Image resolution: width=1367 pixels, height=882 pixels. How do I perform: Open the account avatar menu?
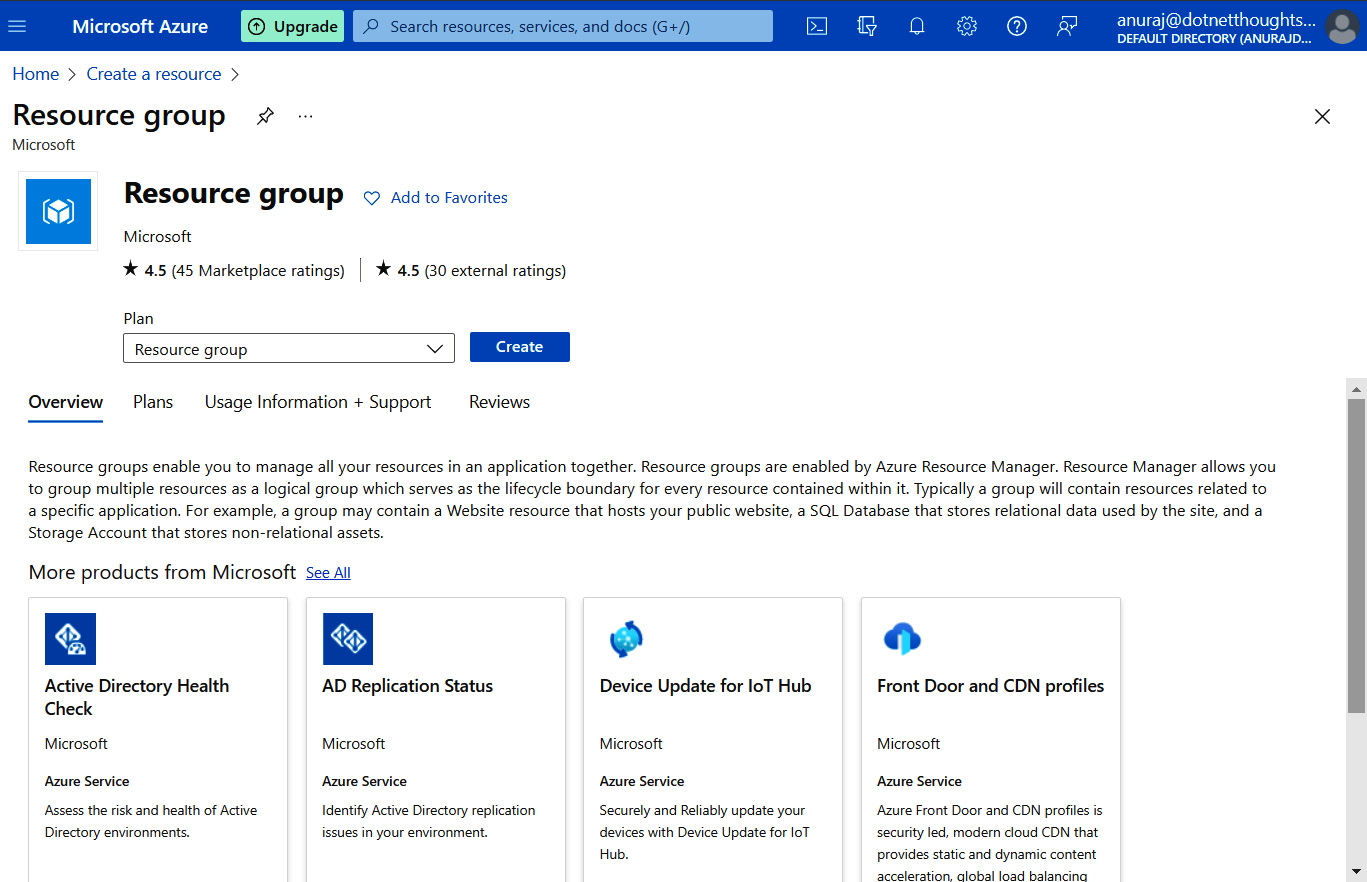(1342, 26)
